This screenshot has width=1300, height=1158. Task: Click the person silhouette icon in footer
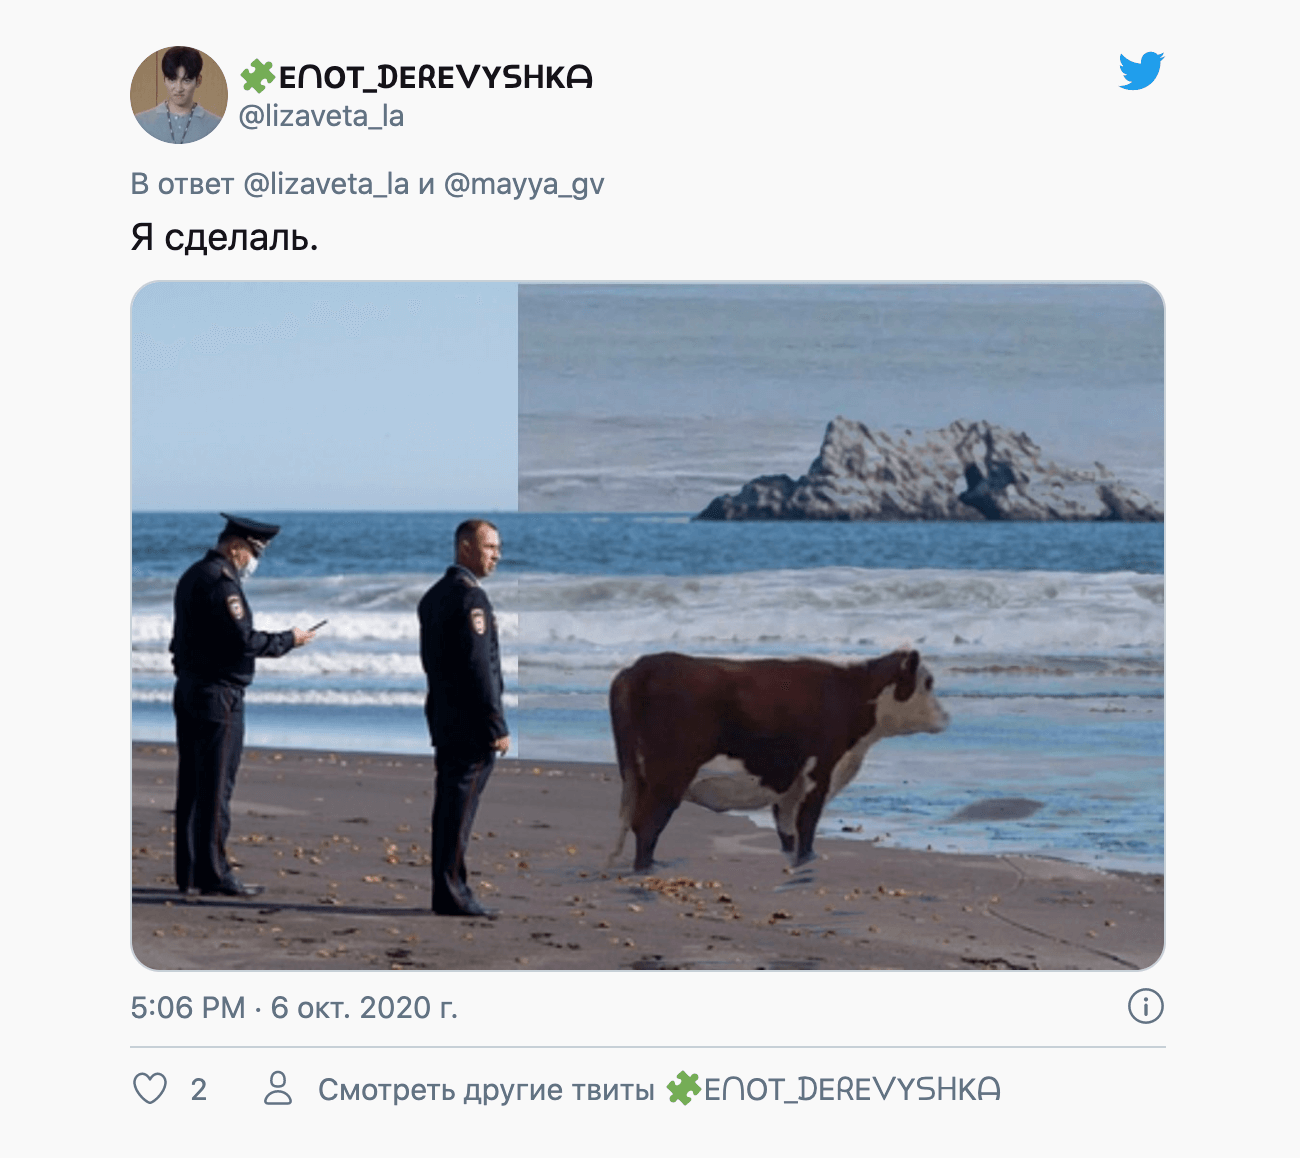(x=278, y=1089)
